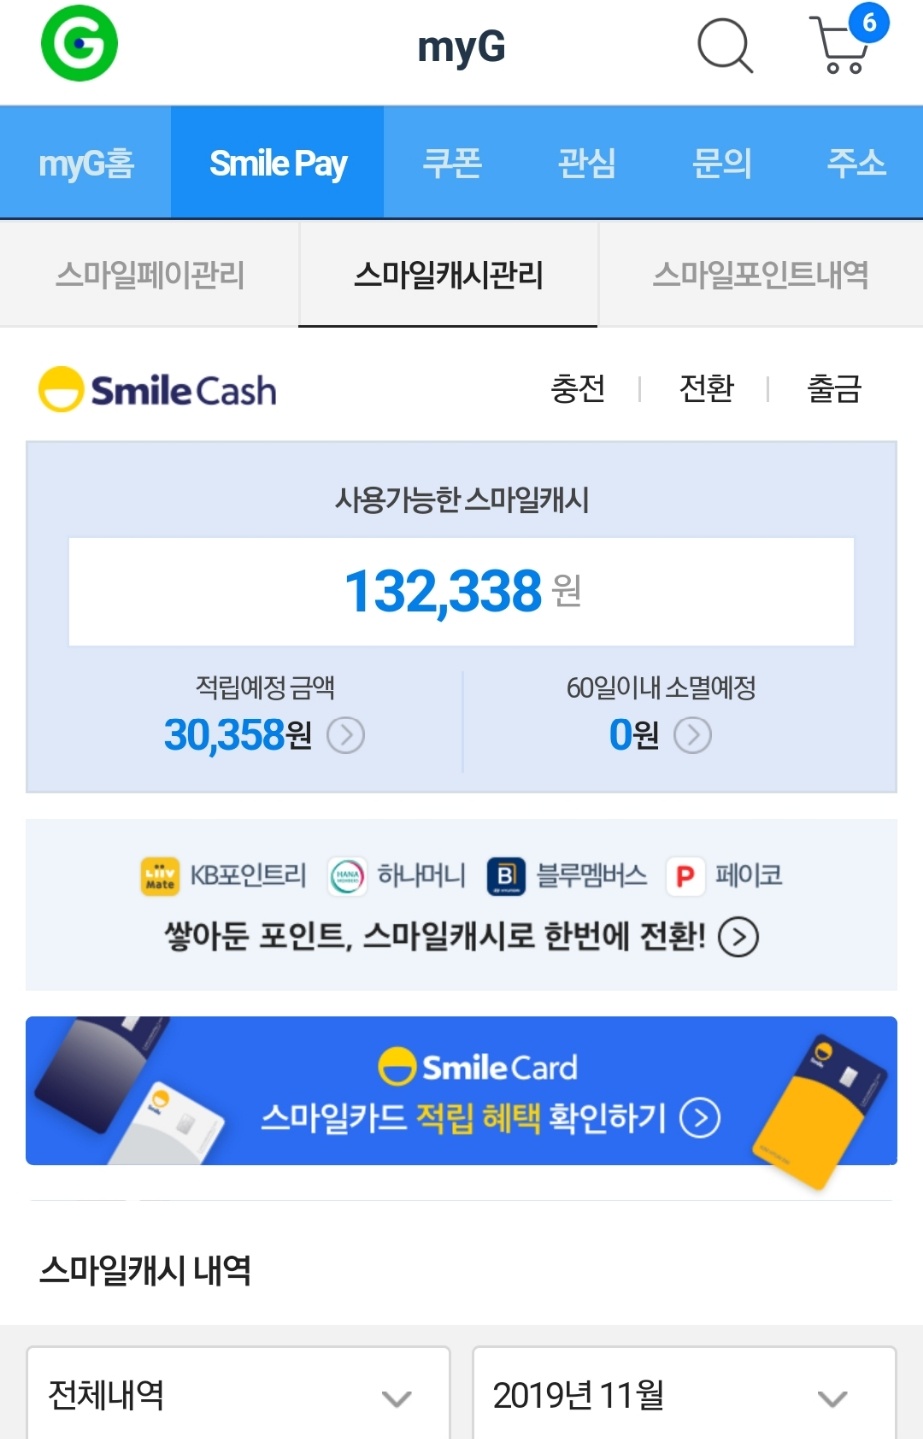Tap the 충전 charge link
Image resolution: width=923 pixels, height=1439 pixels.
point(578,388)
